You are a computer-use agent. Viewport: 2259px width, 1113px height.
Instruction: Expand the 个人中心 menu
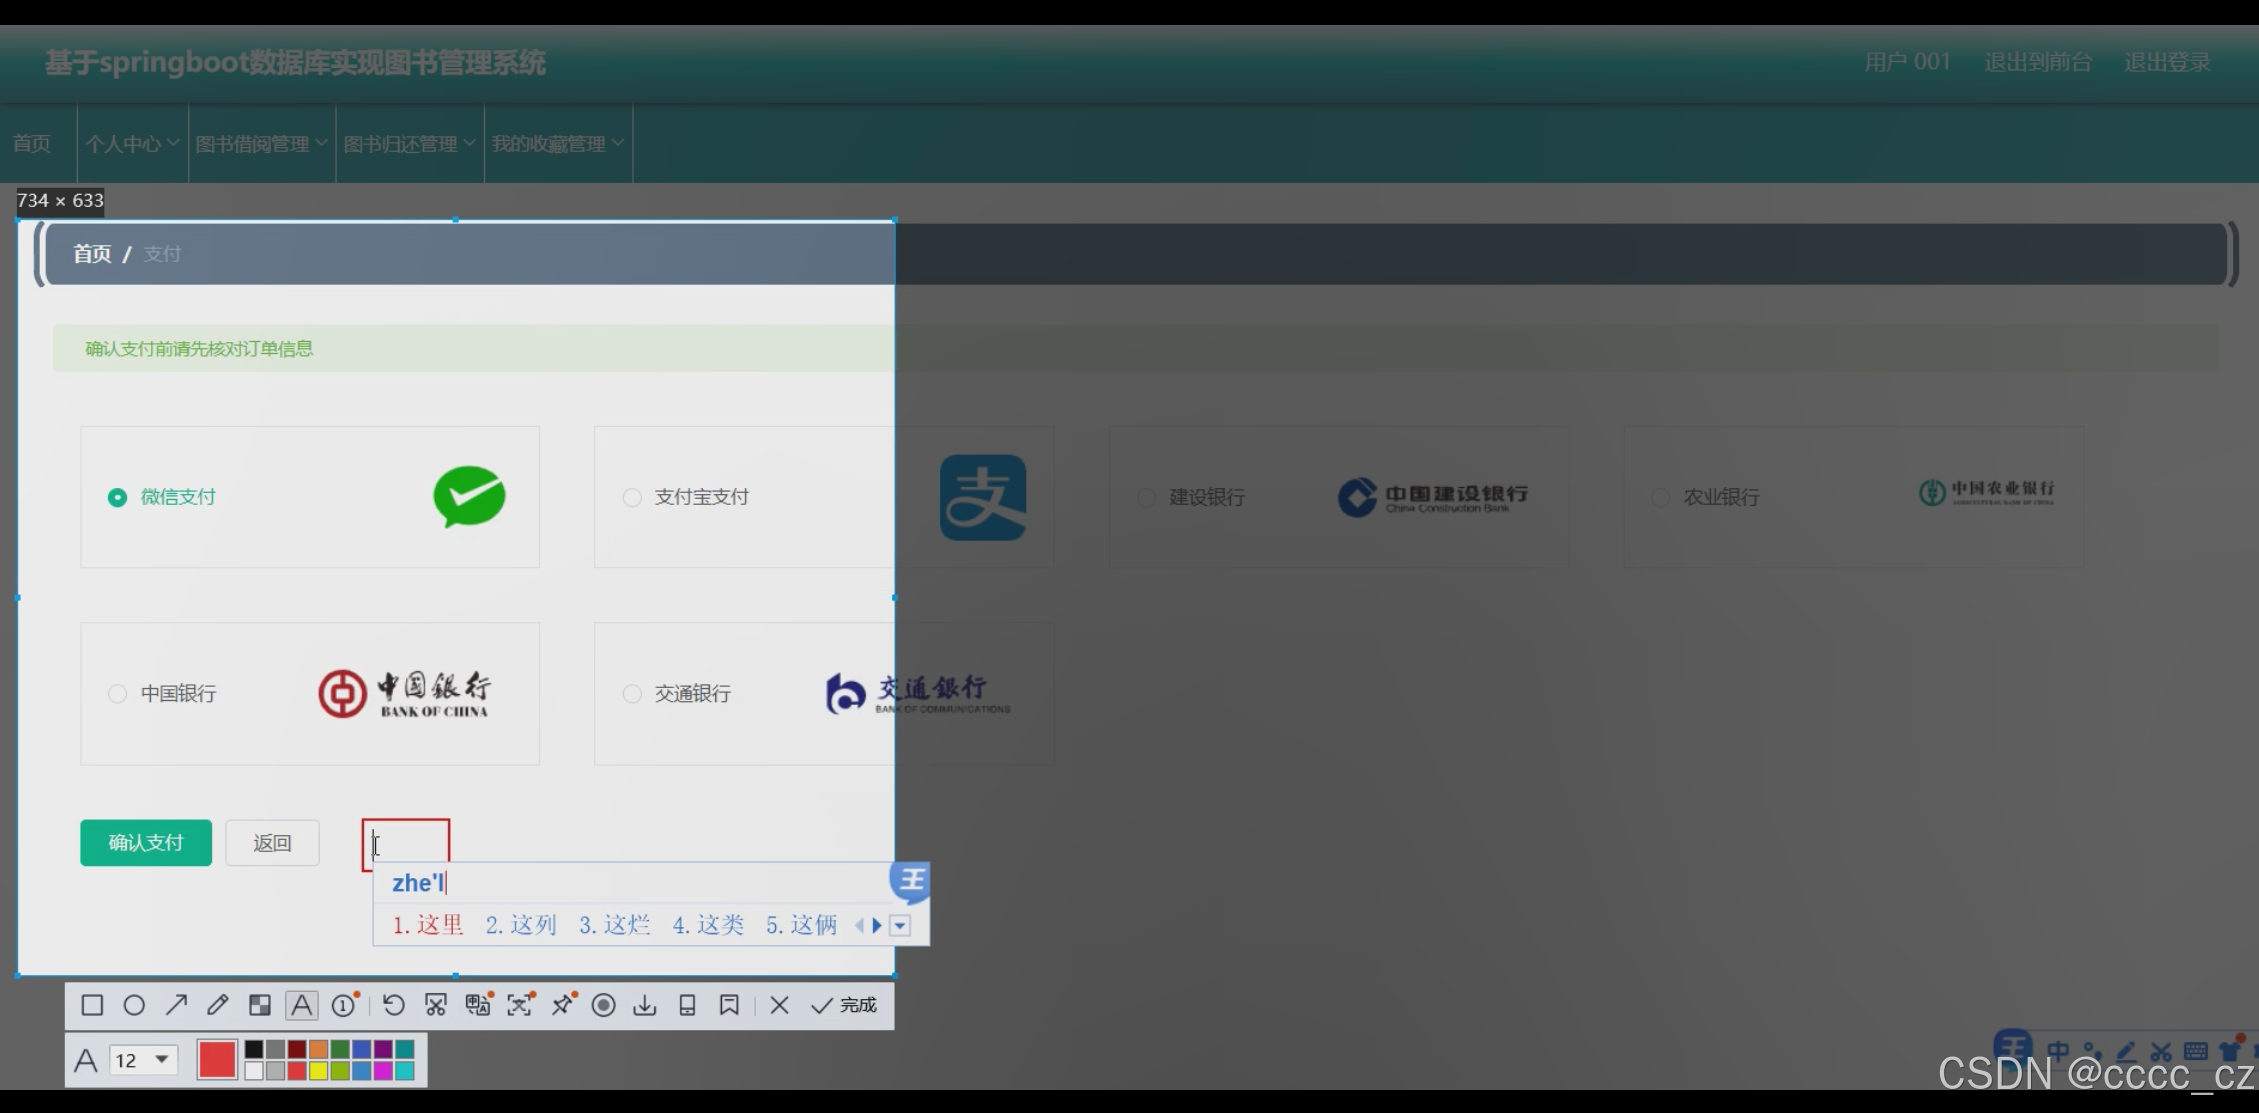(132, 144)
